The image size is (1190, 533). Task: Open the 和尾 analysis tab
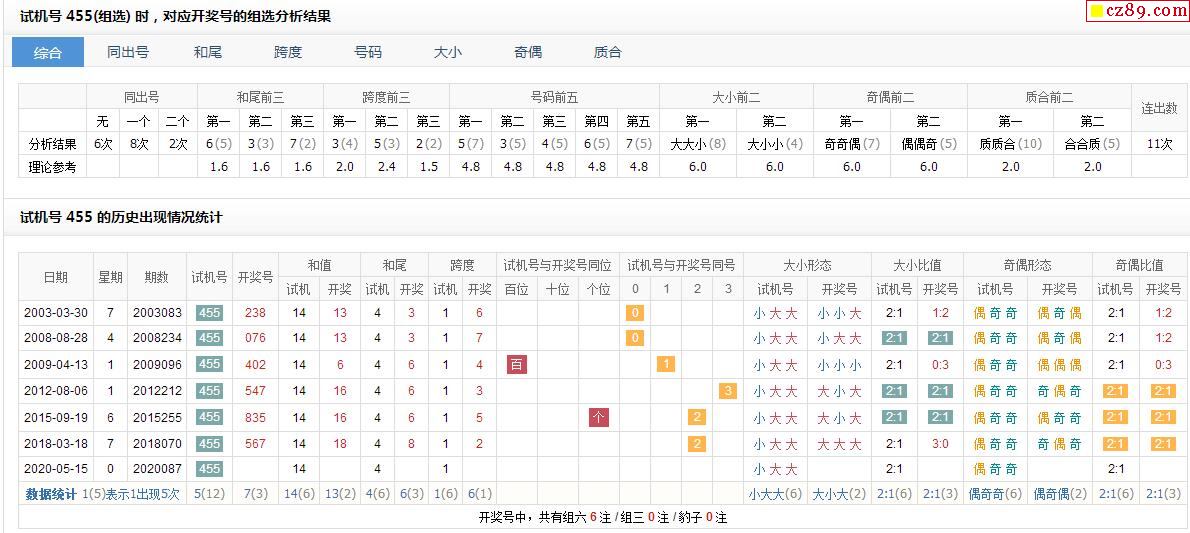click(x=208, y=52)
